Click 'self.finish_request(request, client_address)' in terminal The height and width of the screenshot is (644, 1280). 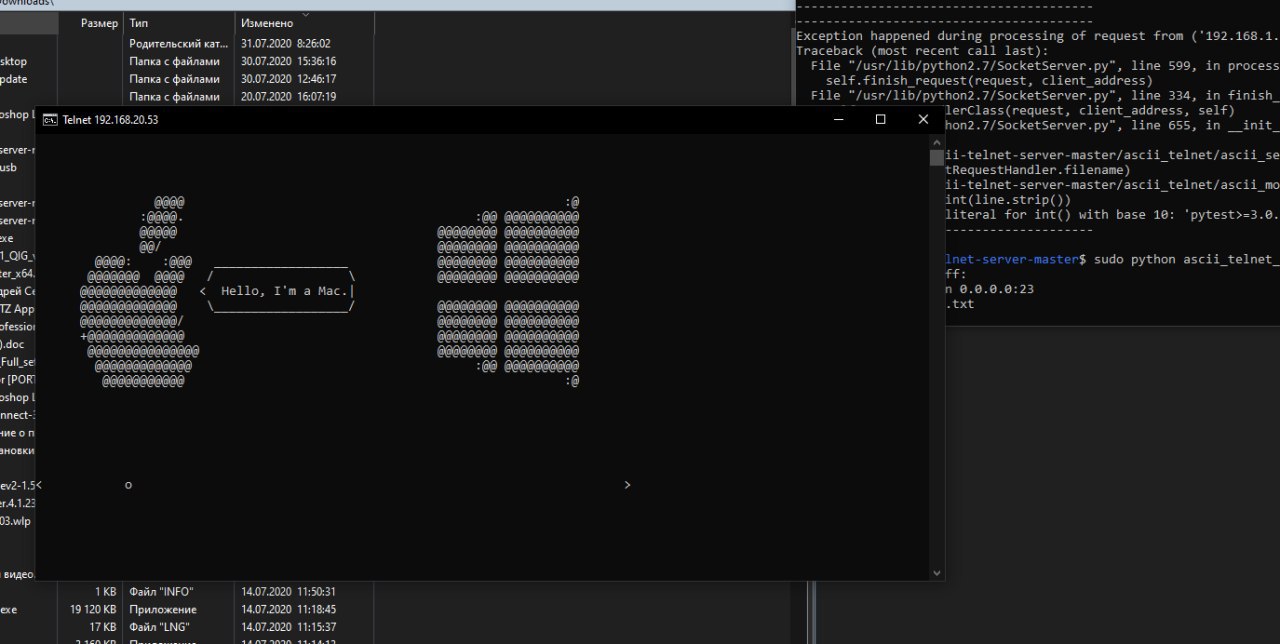(x=989, y=81)
